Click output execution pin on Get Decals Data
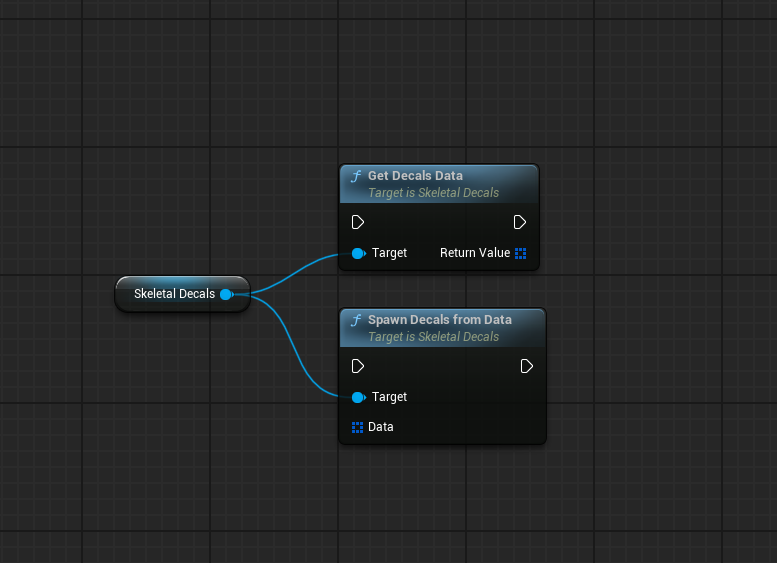777x563 pixels. (519, 222)
